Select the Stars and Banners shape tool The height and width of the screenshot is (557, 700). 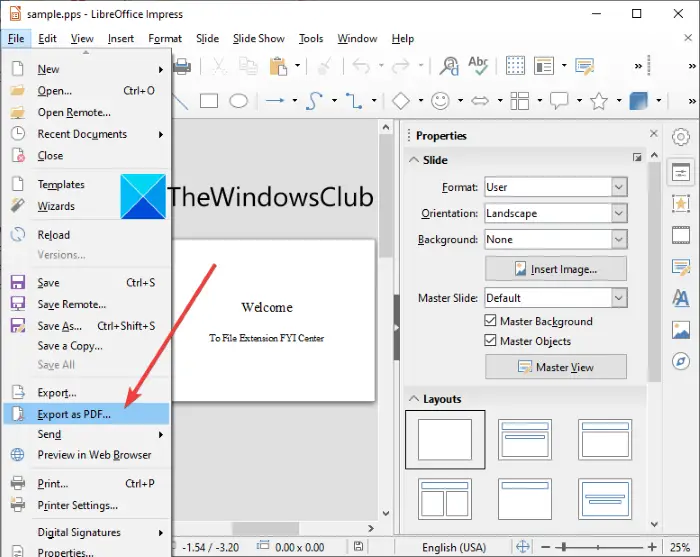tap(599, 101)
